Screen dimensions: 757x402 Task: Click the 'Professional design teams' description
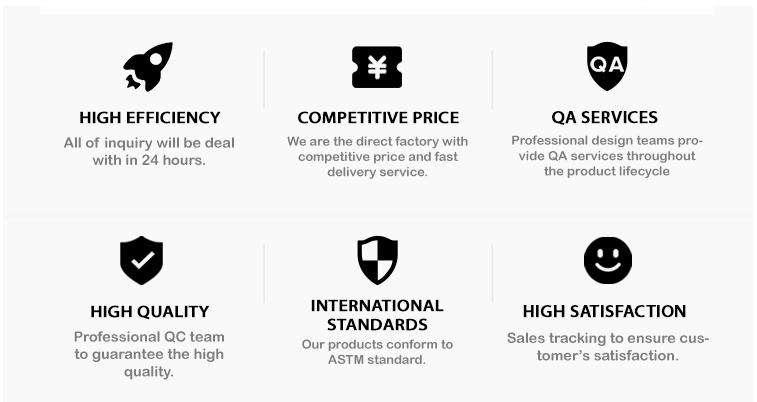point(607,156)
